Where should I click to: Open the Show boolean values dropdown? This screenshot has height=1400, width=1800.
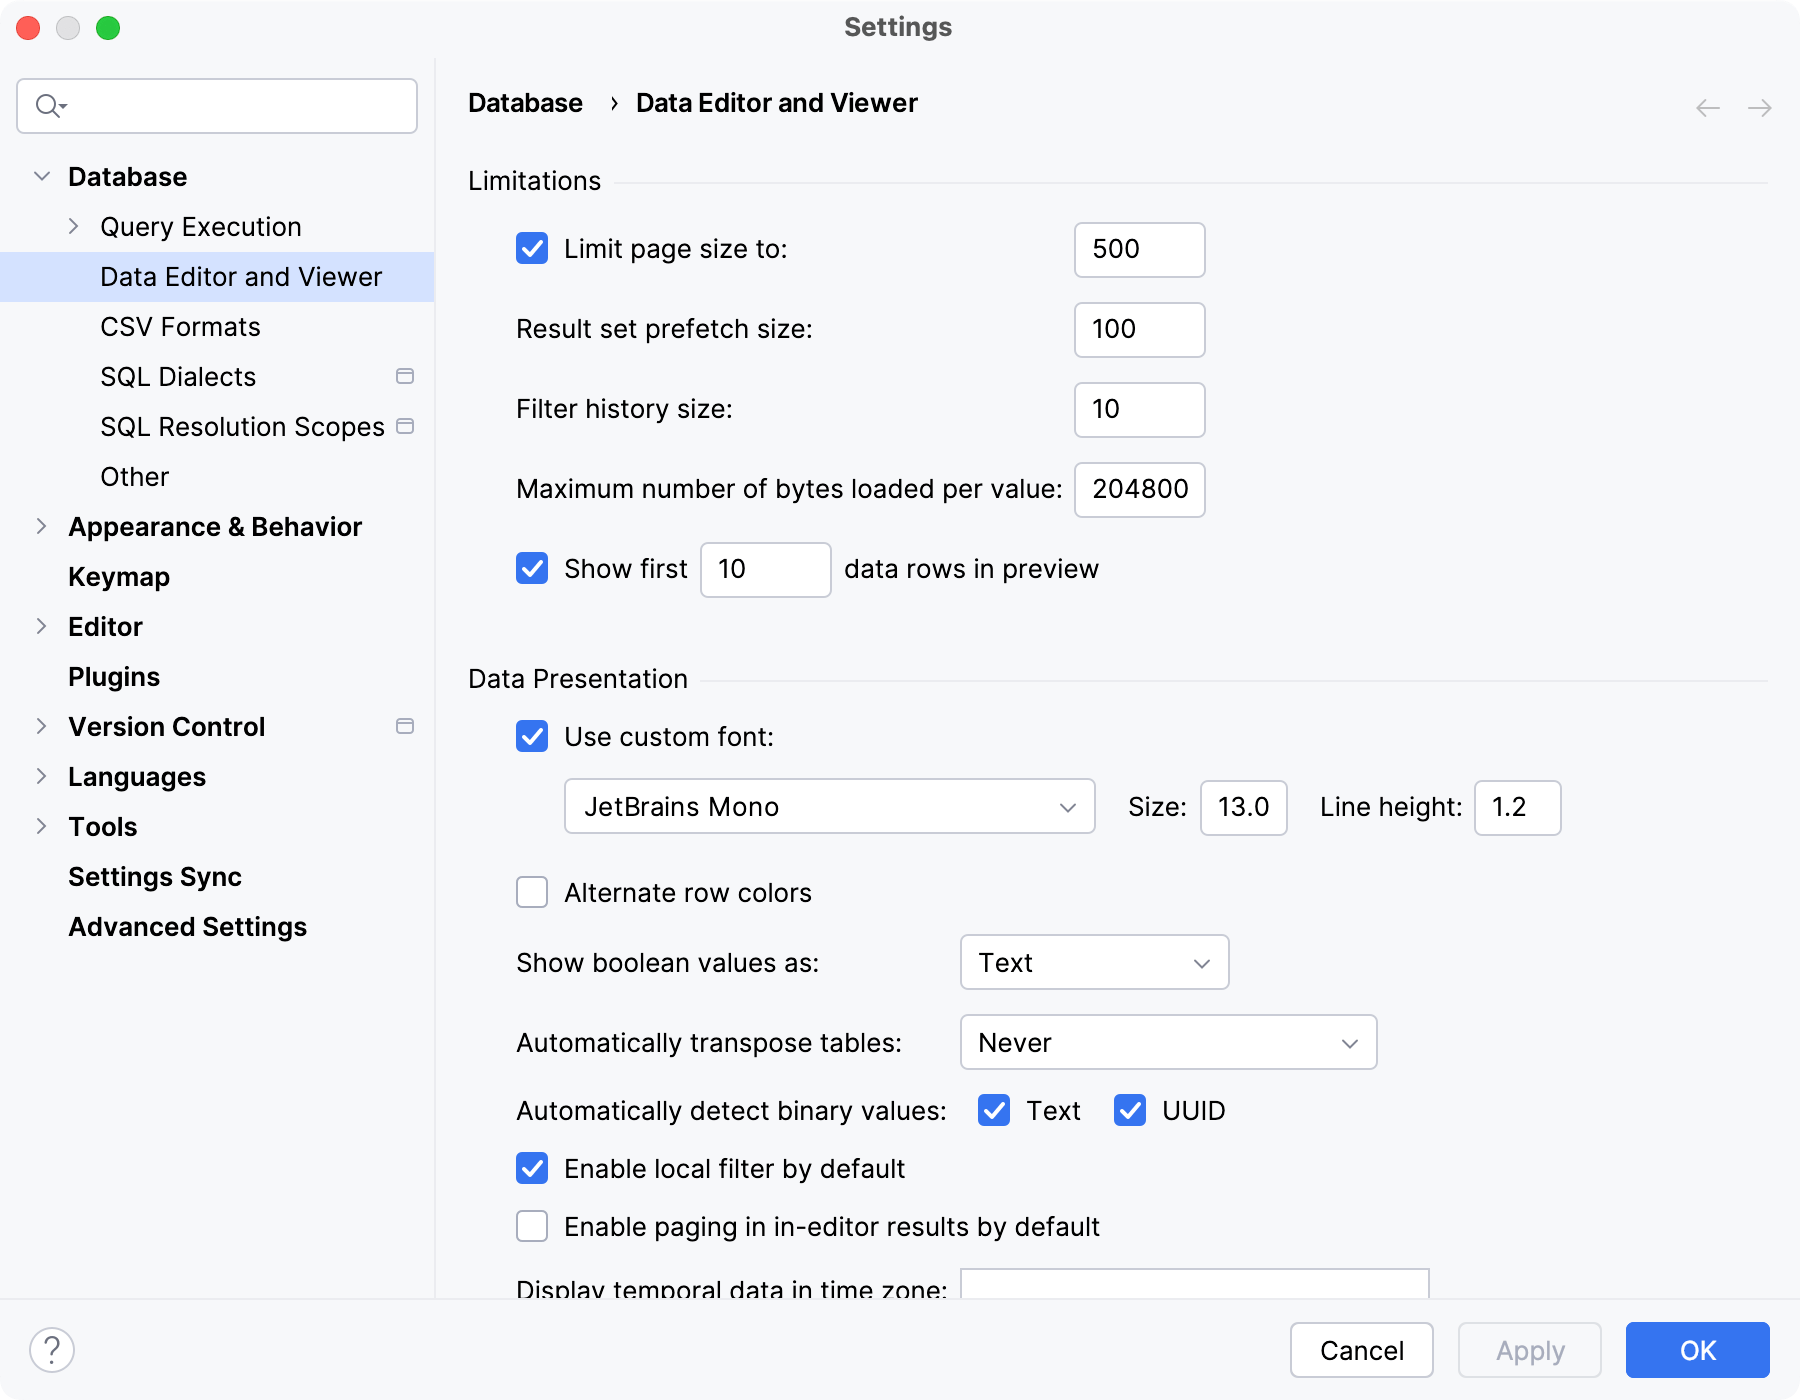coord(1094,962)
